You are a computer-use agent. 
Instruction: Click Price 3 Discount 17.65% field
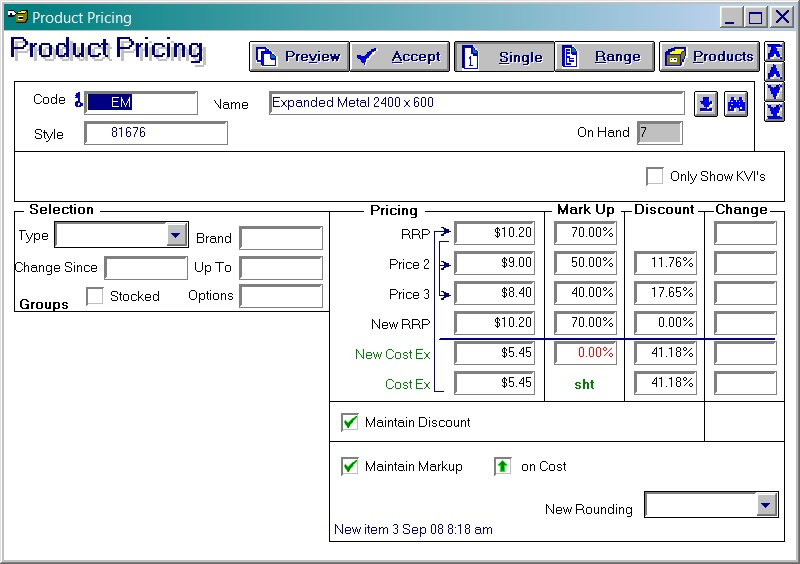(x=665, y=293)
